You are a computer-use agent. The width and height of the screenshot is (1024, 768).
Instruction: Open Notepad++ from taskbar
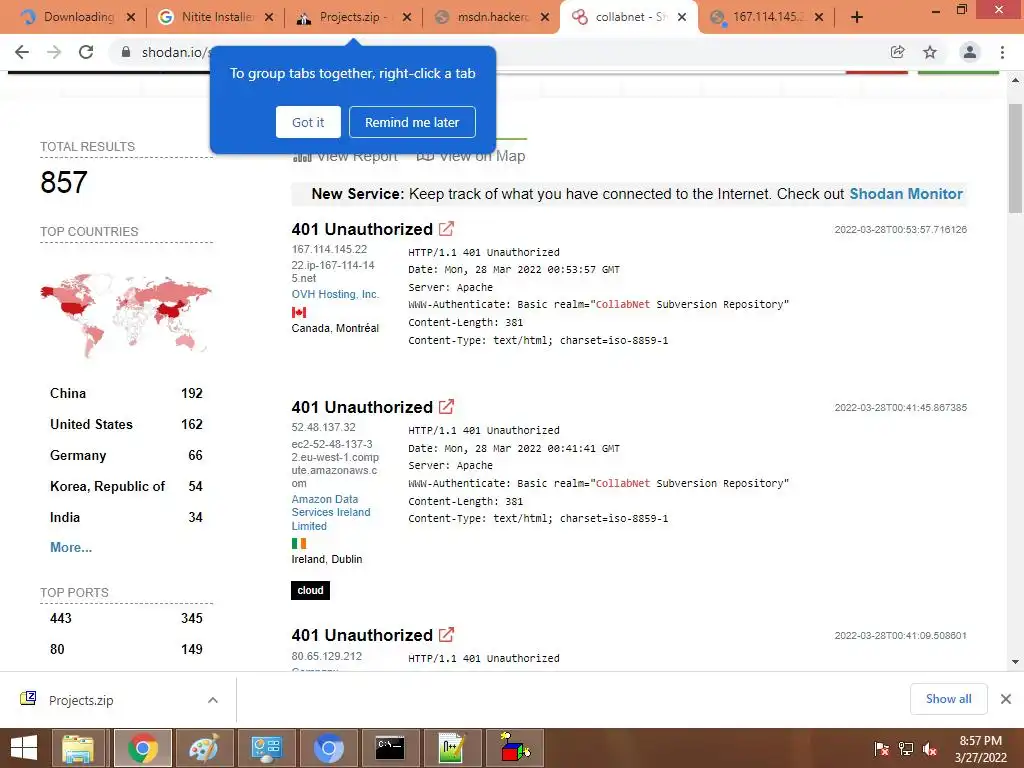(452, 748)
